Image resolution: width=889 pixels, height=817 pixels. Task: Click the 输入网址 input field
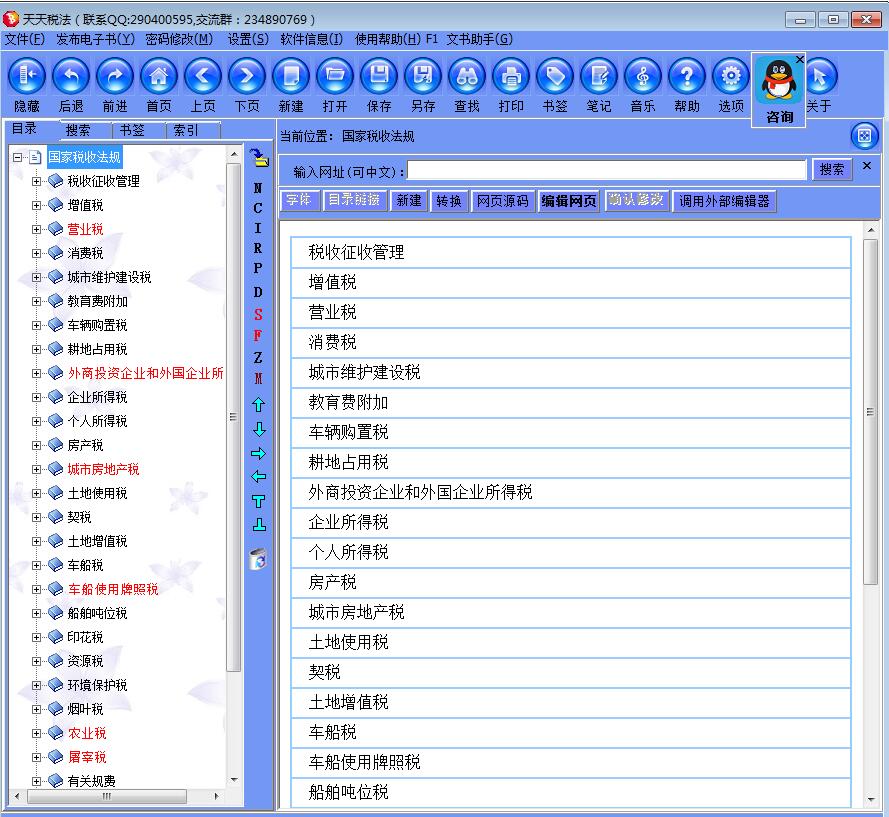(606, 170)
